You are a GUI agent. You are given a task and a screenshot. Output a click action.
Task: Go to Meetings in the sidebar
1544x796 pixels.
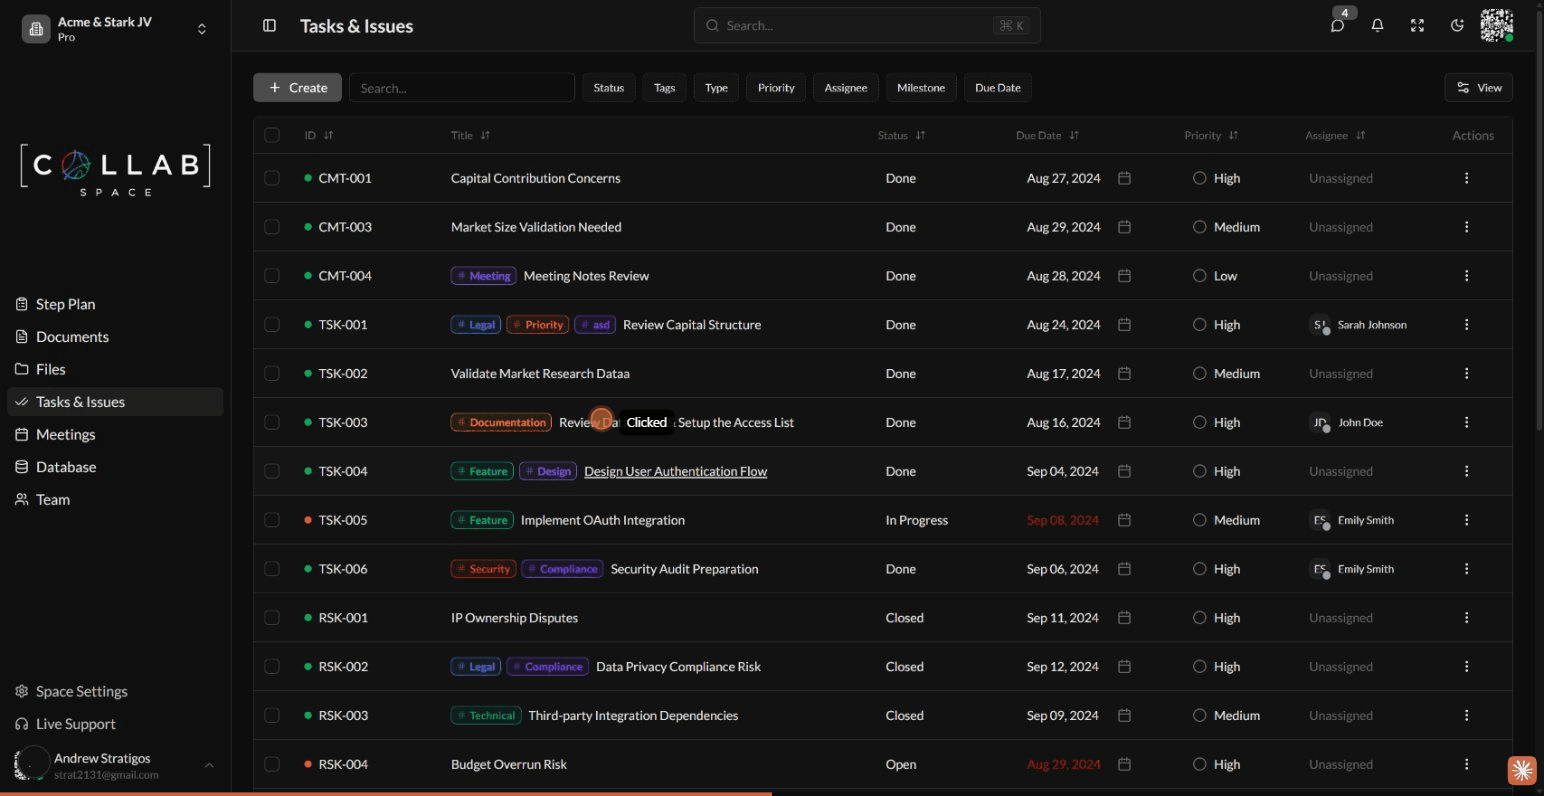(65, 435)
